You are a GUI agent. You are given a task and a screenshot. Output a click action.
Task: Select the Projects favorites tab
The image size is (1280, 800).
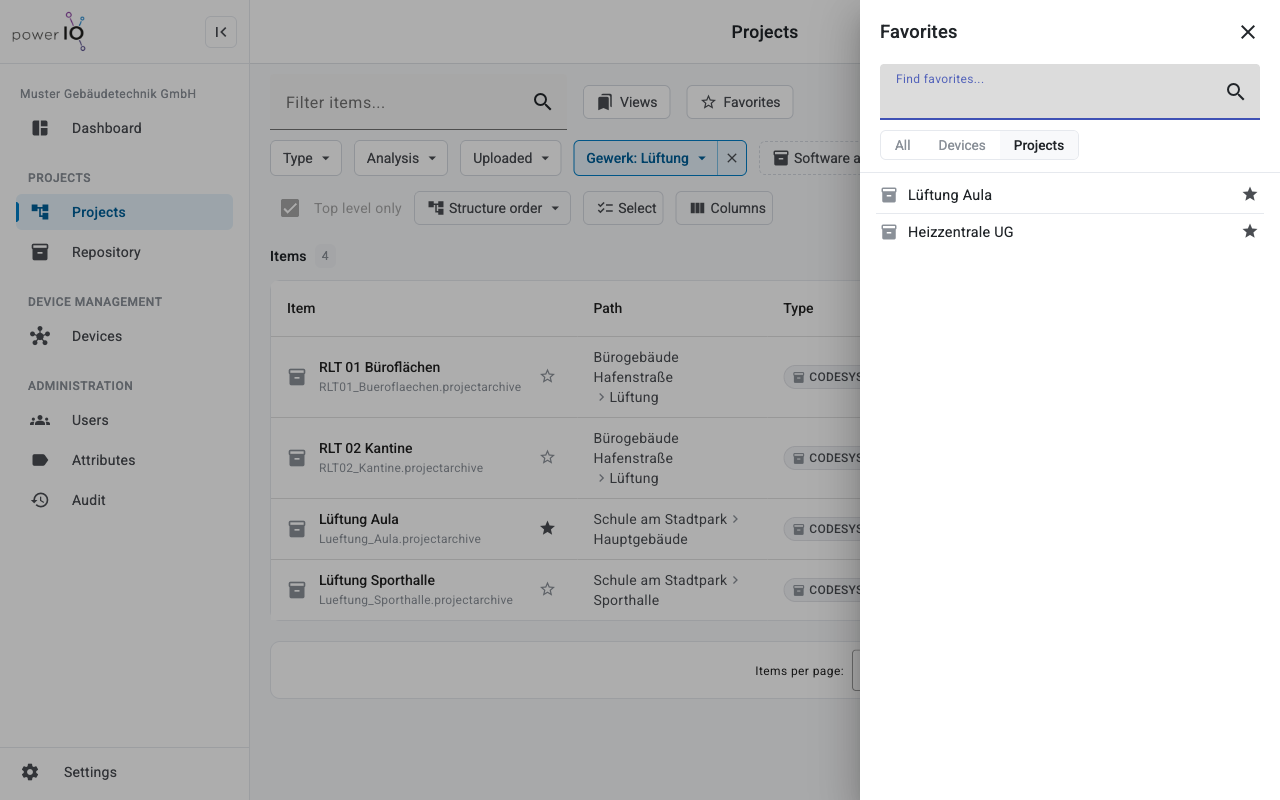1039,145
